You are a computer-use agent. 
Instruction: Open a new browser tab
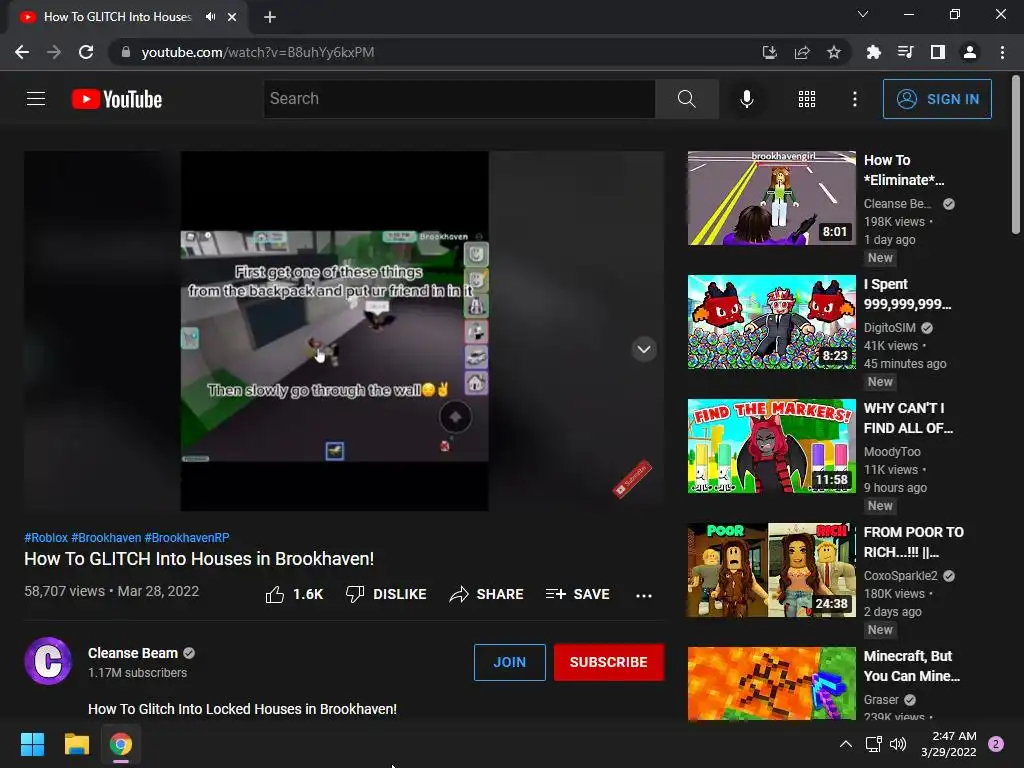click(270, 17)
